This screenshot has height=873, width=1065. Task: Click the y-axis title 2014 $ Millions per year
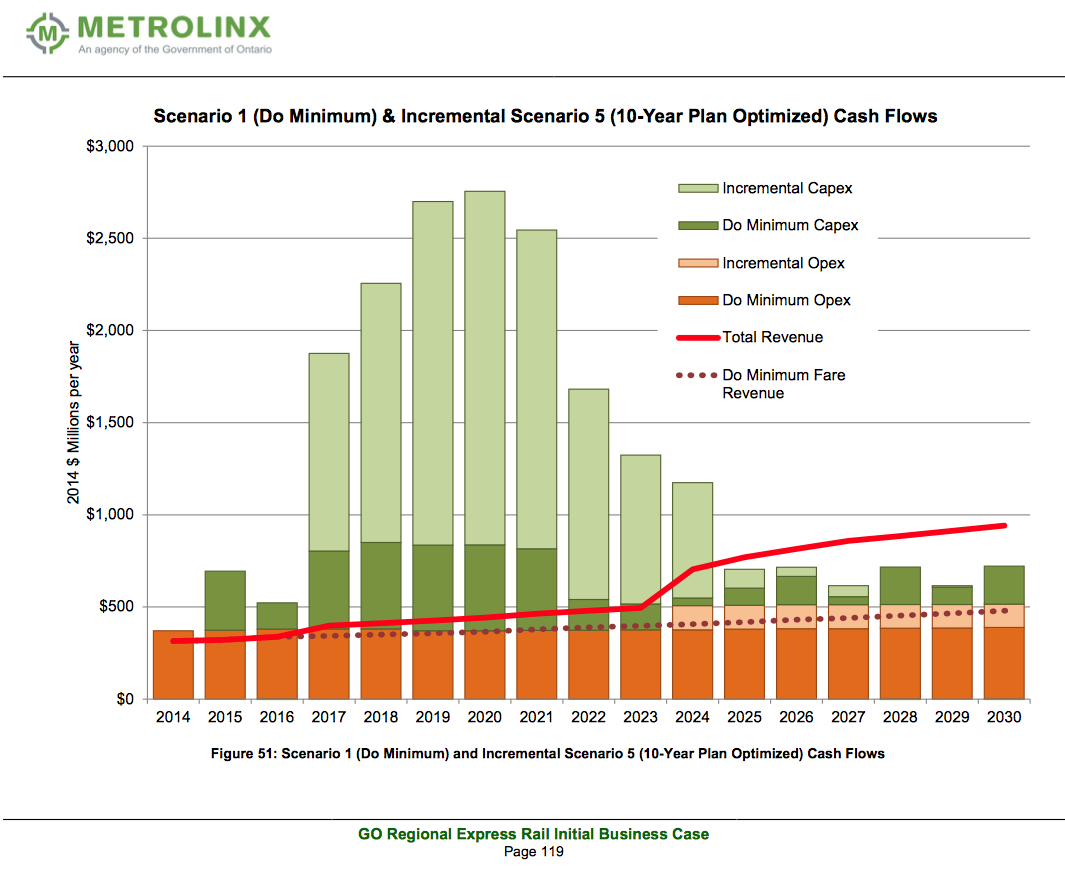(x=73, y=423)
